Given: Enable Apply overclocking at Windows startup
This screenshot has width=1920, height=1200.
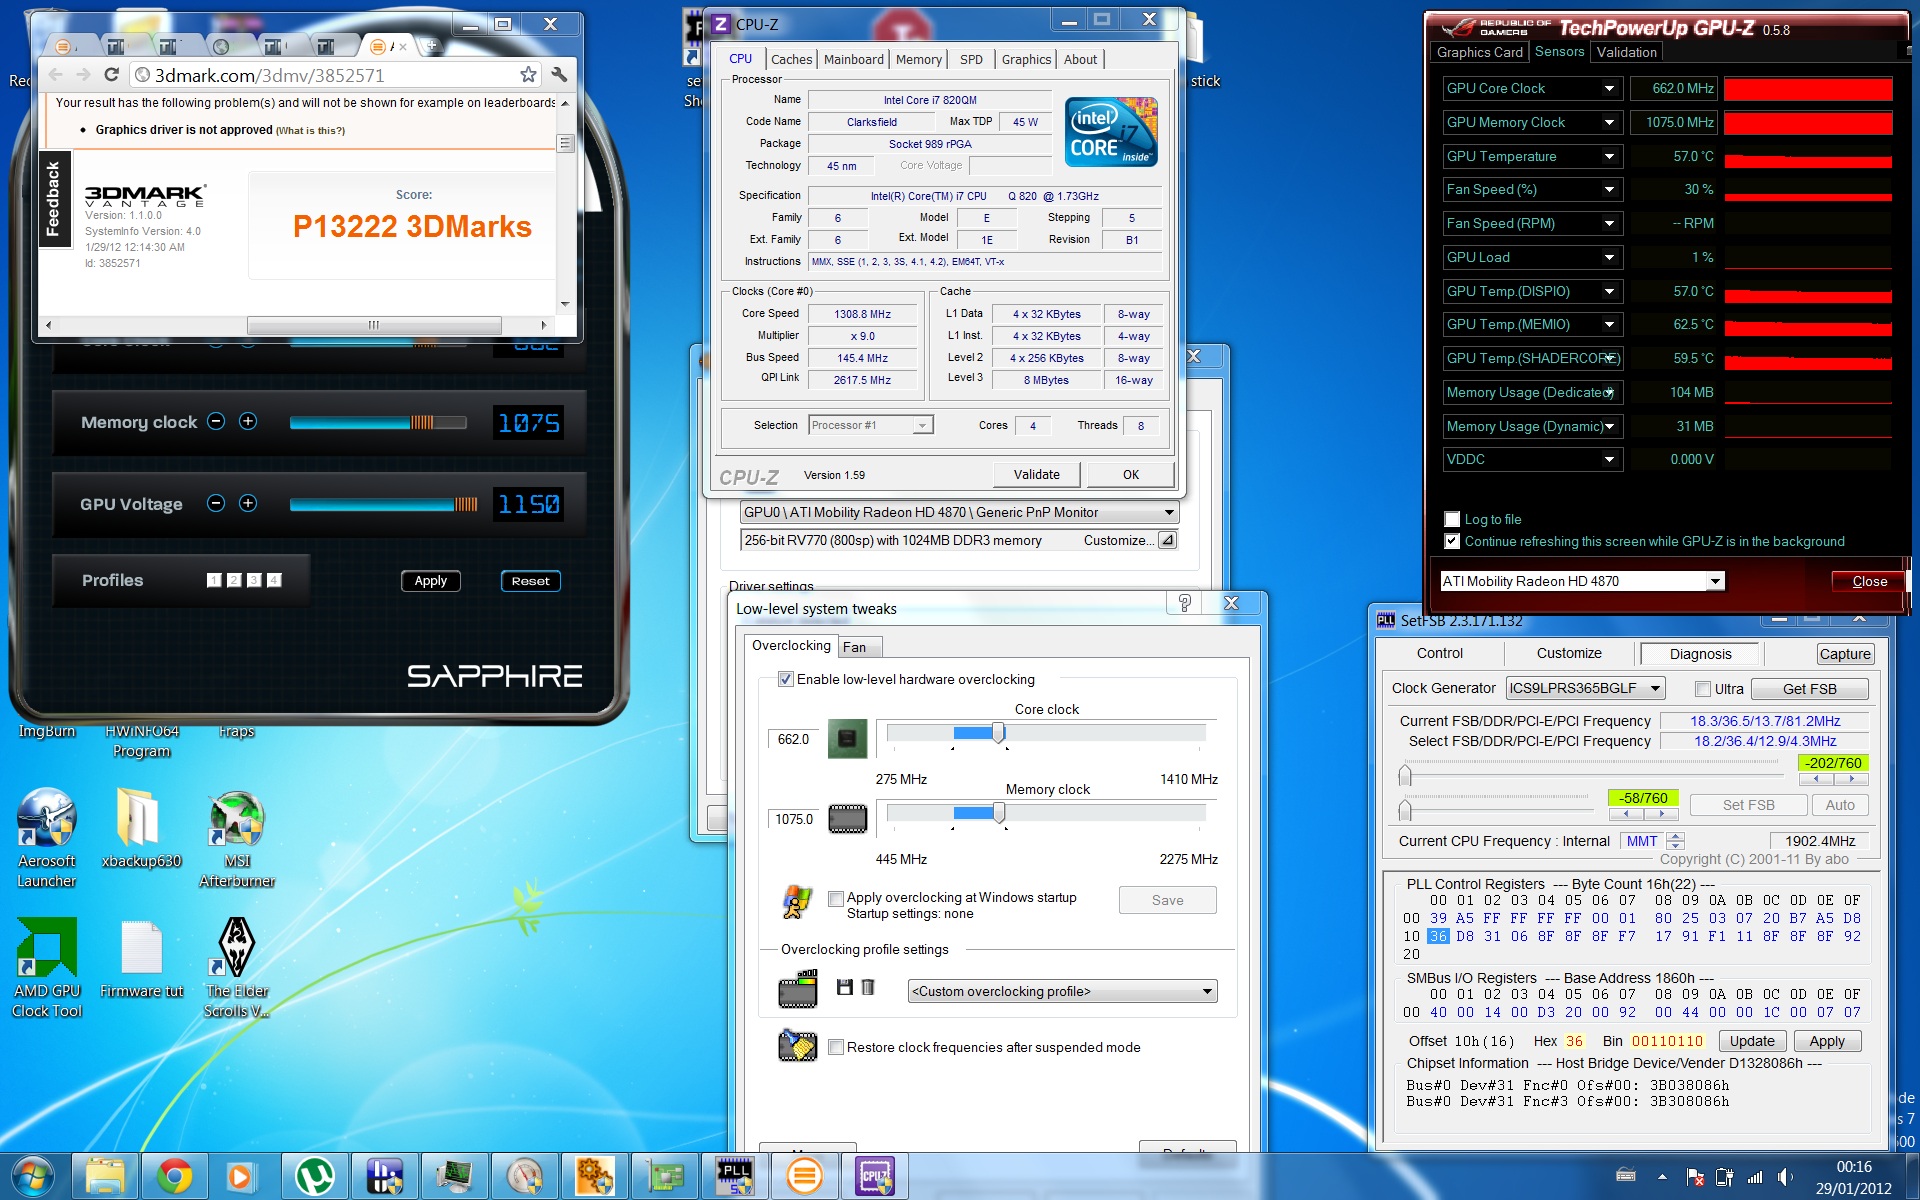Looking at the screenshot, I should (836, 898).
